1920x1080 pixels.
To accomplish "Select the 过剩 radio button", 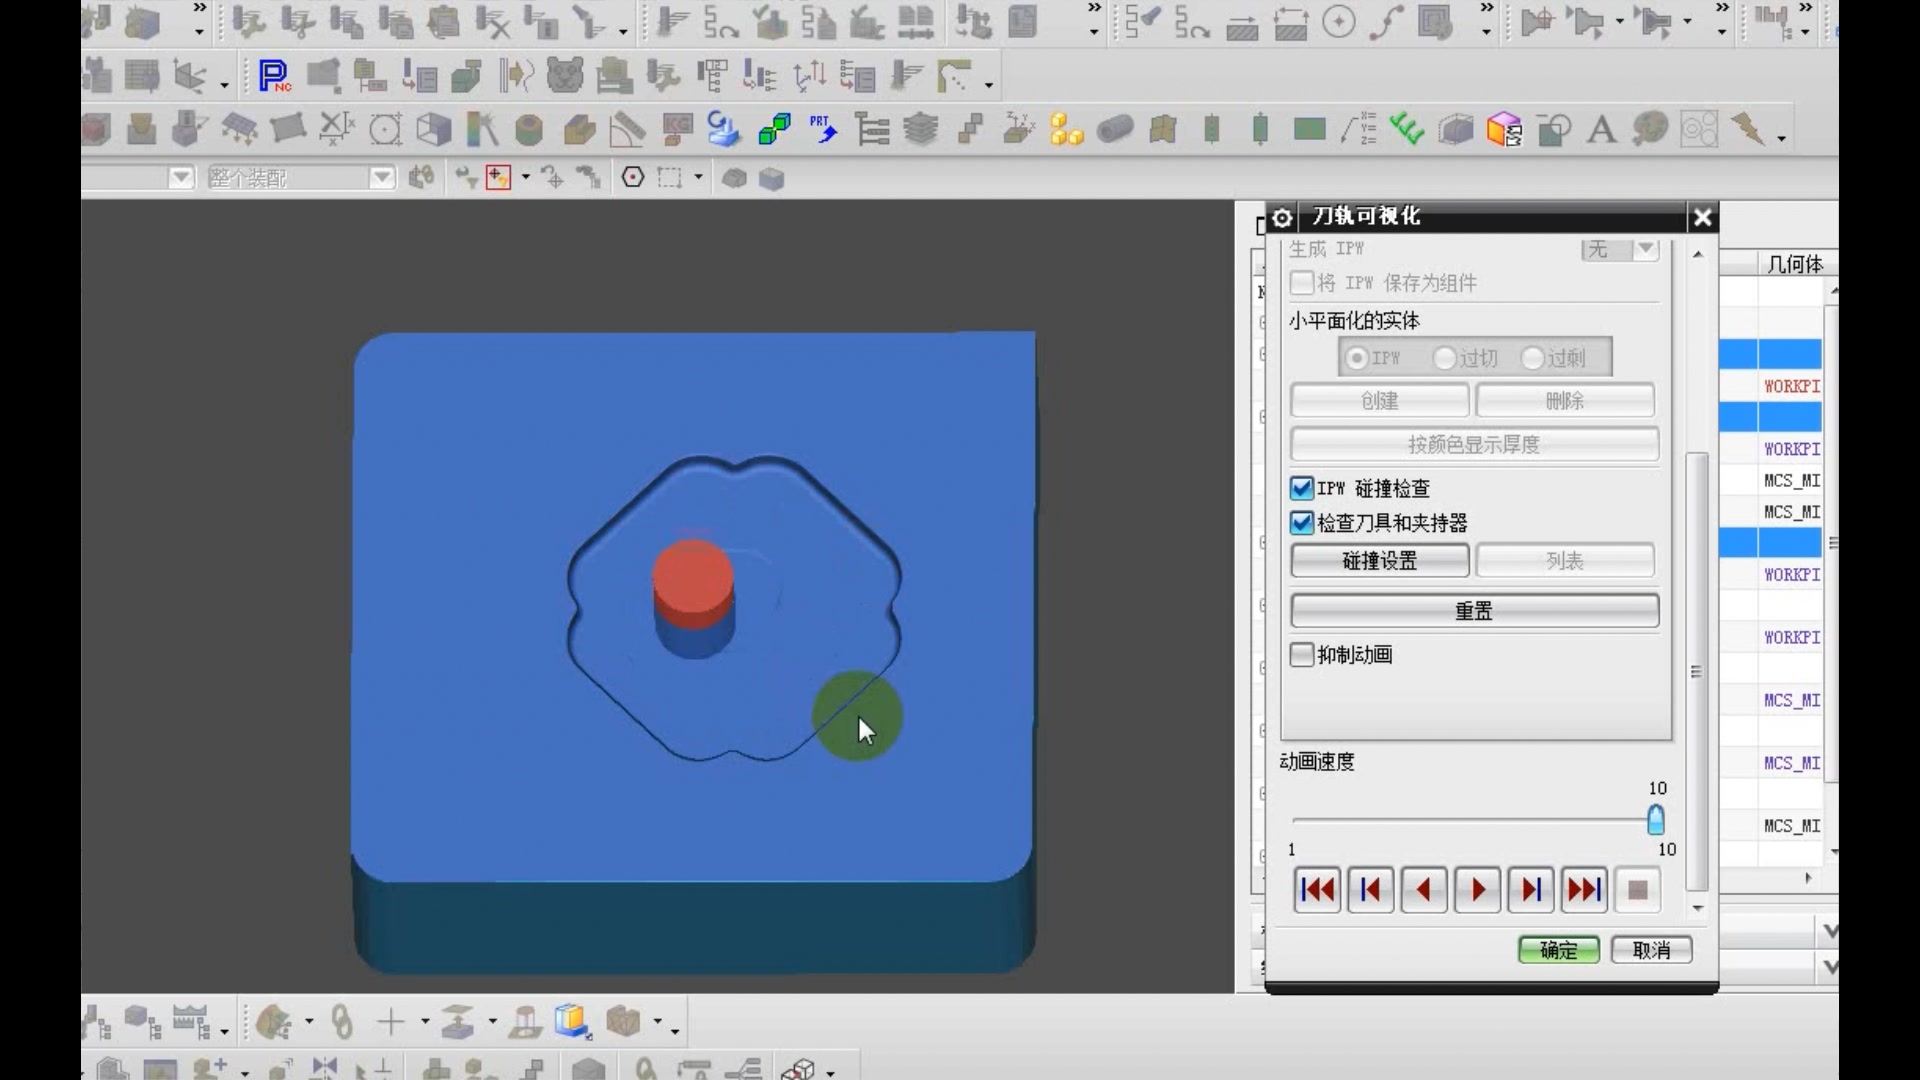I will click(1532, 358).
